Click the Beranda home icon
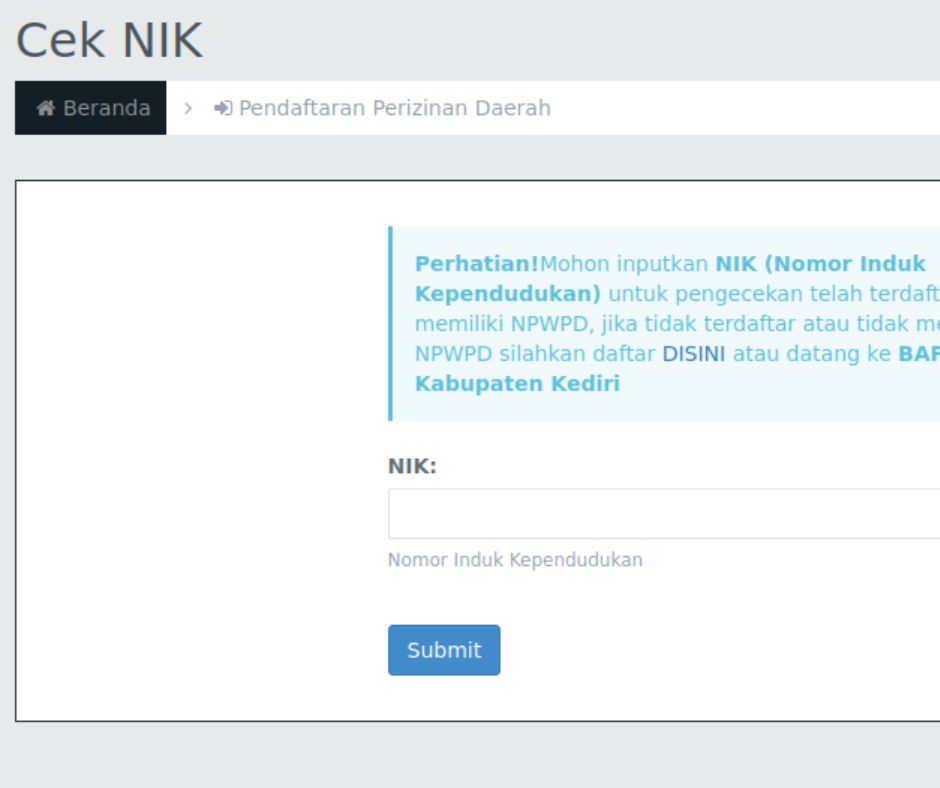The width and height of the screenshot is (940, 788). point(46,108)
